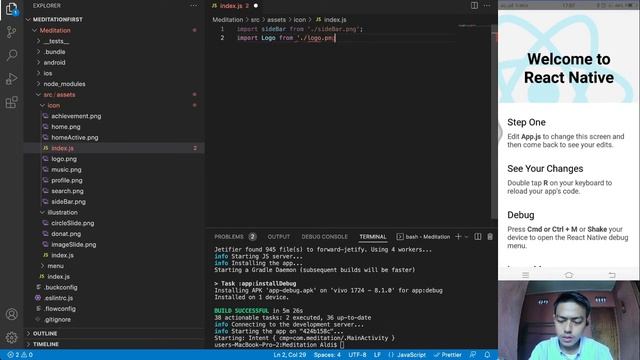The image size is (640, 360).
Task: Split the editor right
Action: [474, 6]
